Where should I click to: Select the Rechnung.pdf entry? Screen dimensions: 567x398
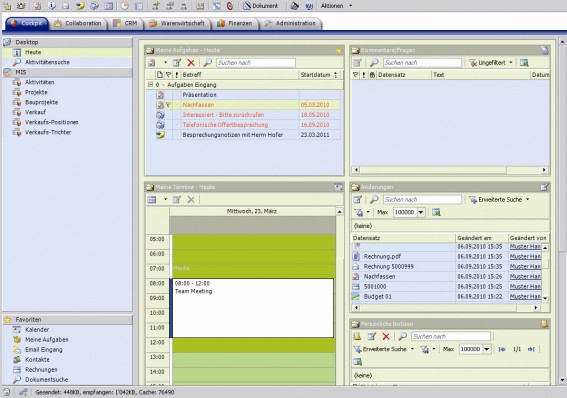[447, 257]
